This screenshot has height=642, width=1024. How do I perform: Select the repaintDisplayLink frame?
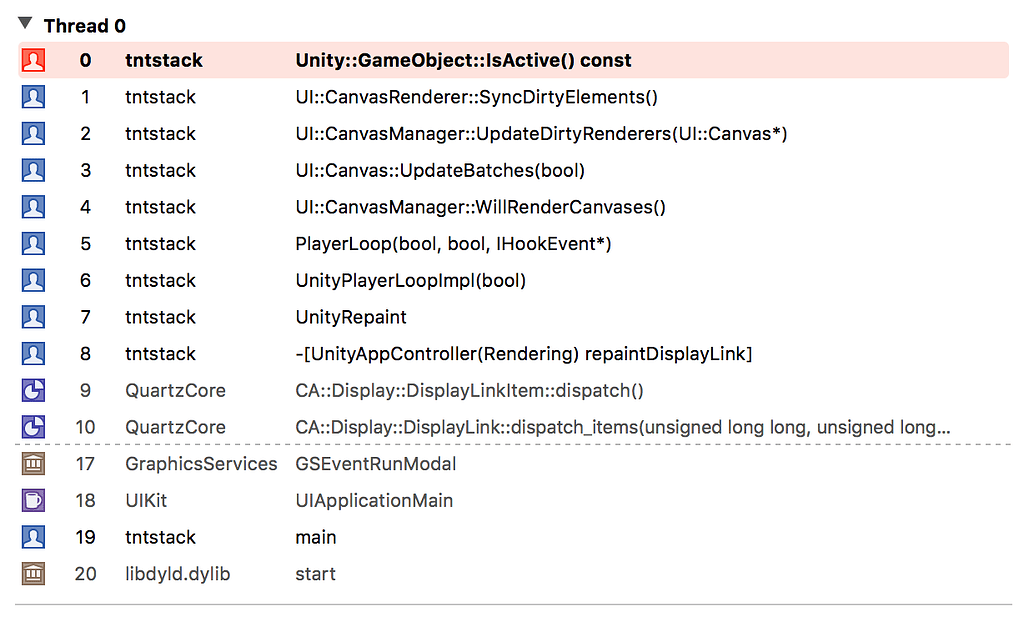pyautogui.click(x=523, y=354)
